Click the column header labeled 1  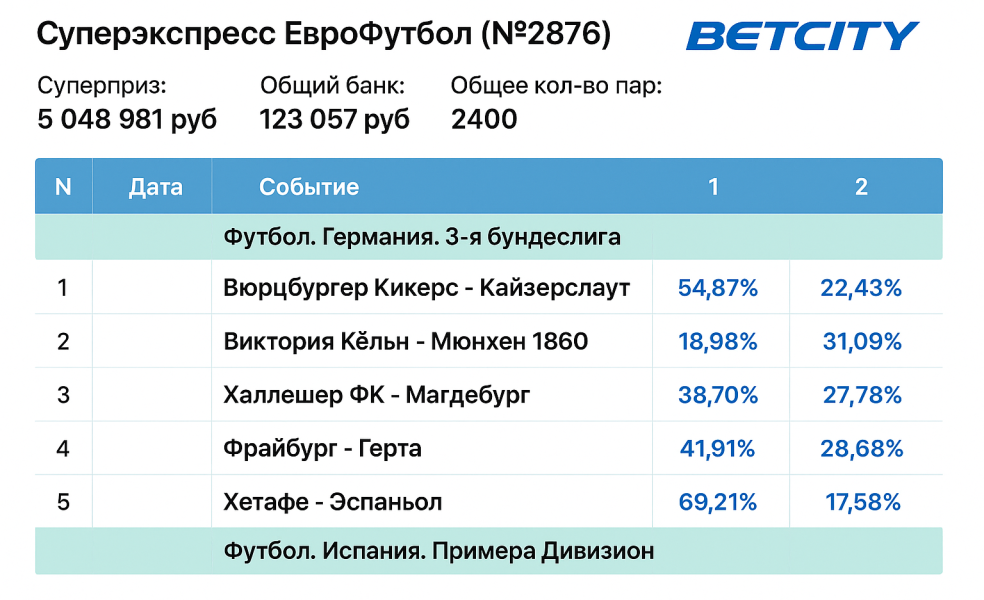pyautogui.click(x=713, y=187)
